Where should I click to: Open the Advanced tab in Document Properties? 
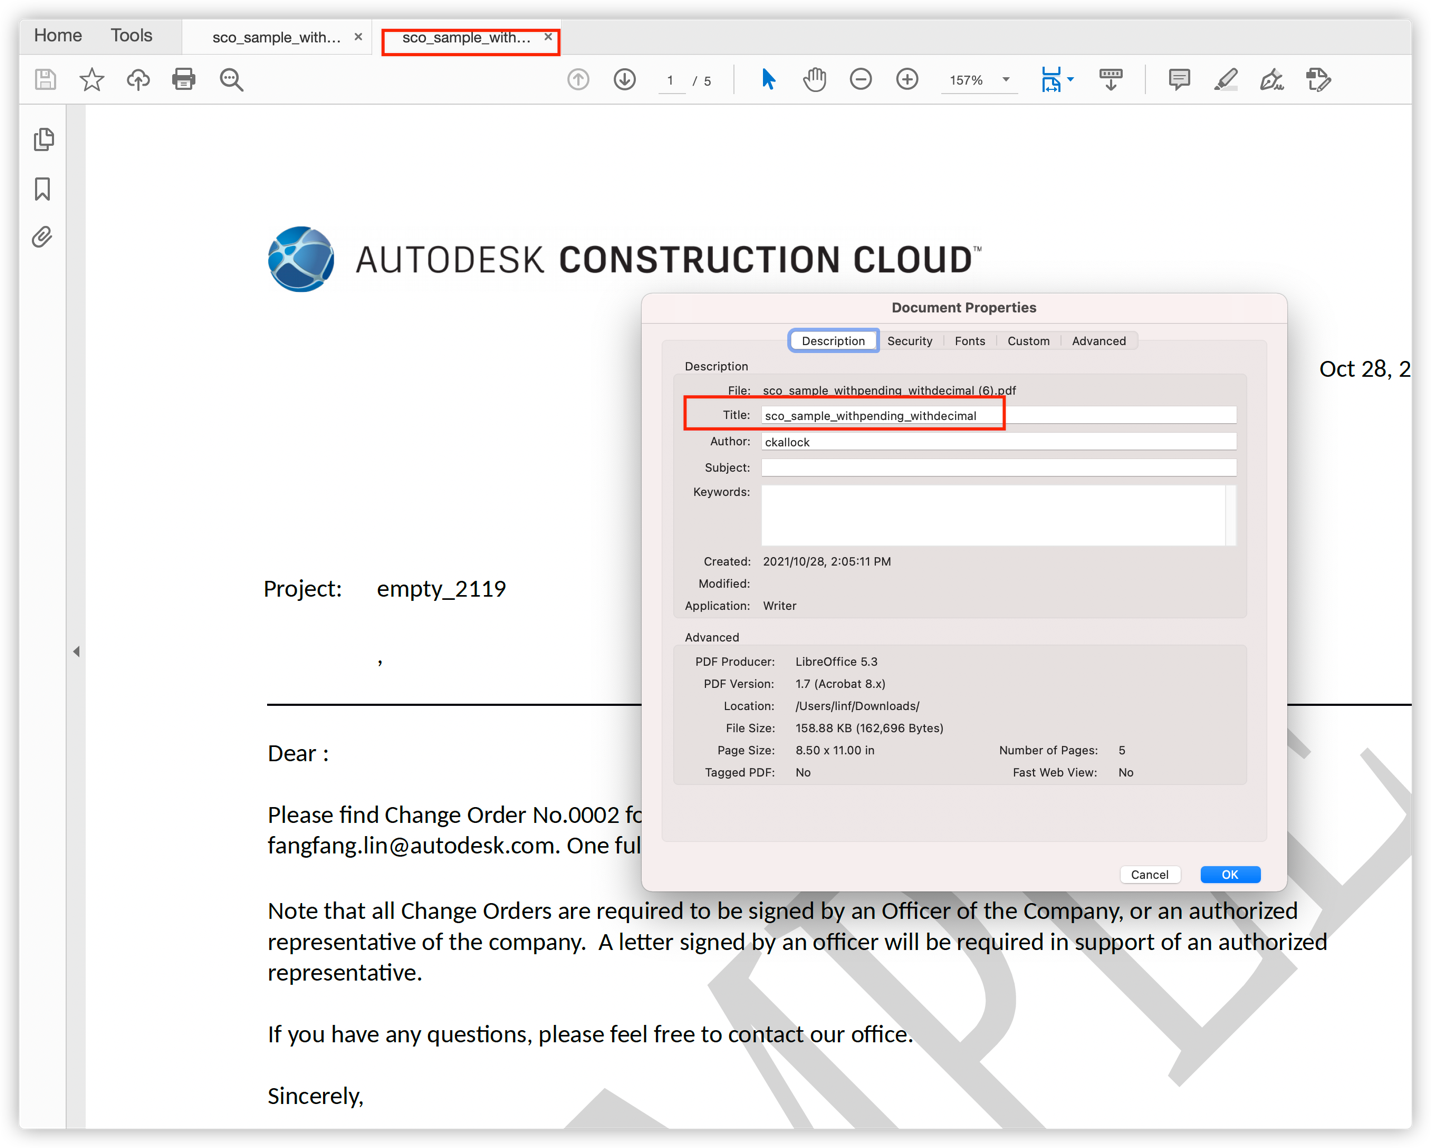pyautogui.click(x=1099, y=341)
